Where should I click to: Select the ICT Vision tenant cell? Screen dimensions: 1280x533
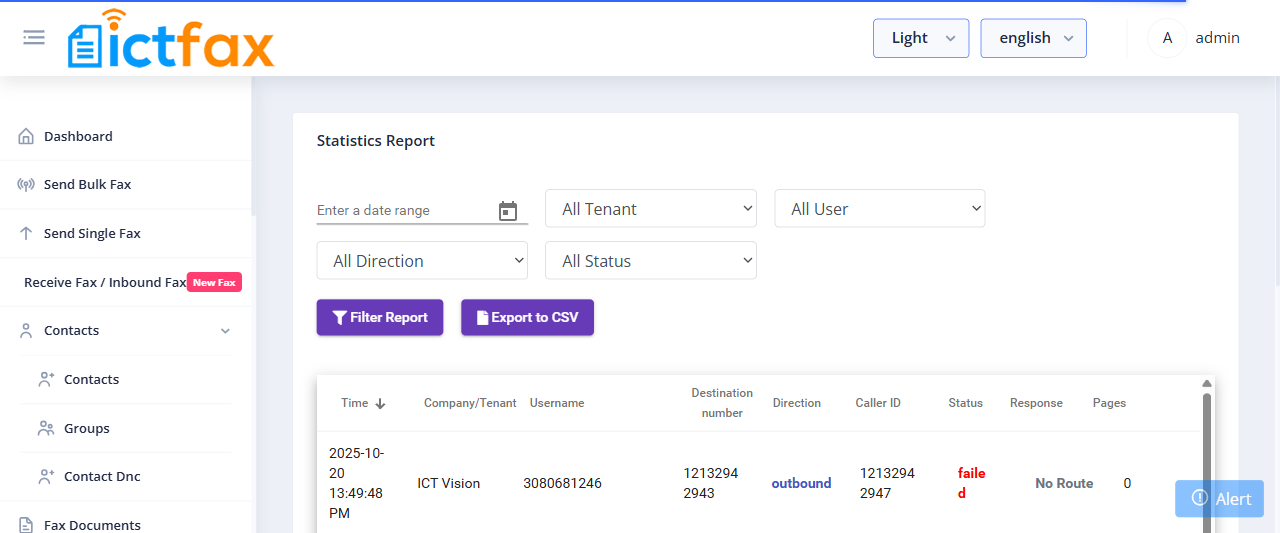tap(449, 483)
